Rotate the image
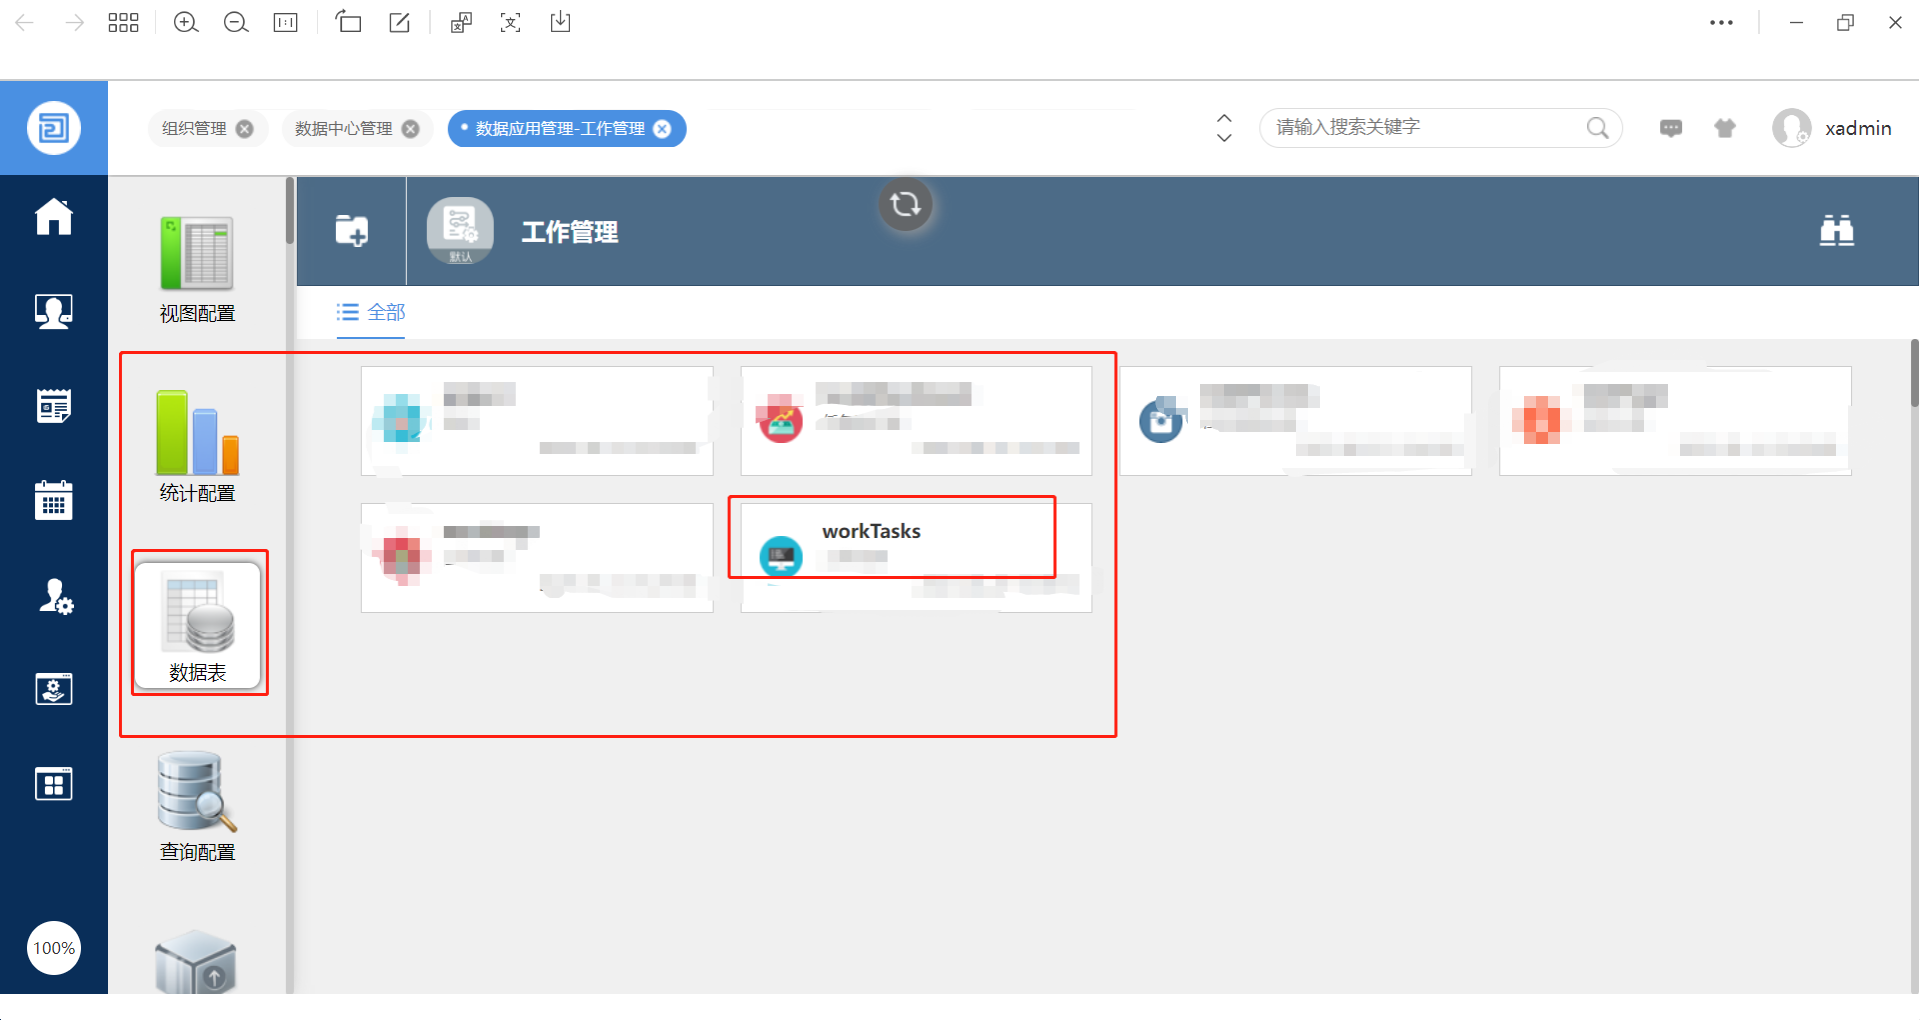The height and width of the screenshot is (1020, 1920). 348,22
